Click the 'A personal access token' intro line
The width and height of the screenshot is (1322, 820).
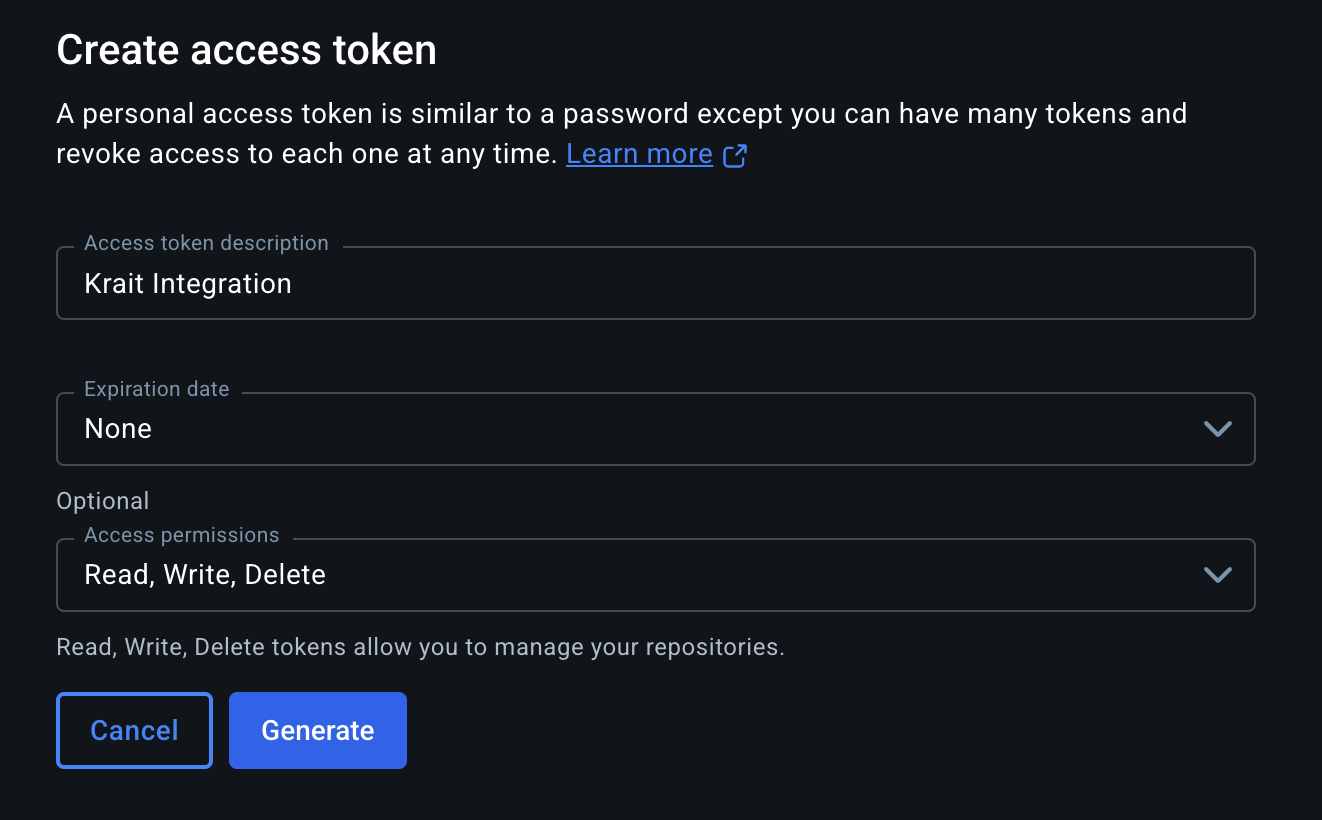[x=620, y=114]
